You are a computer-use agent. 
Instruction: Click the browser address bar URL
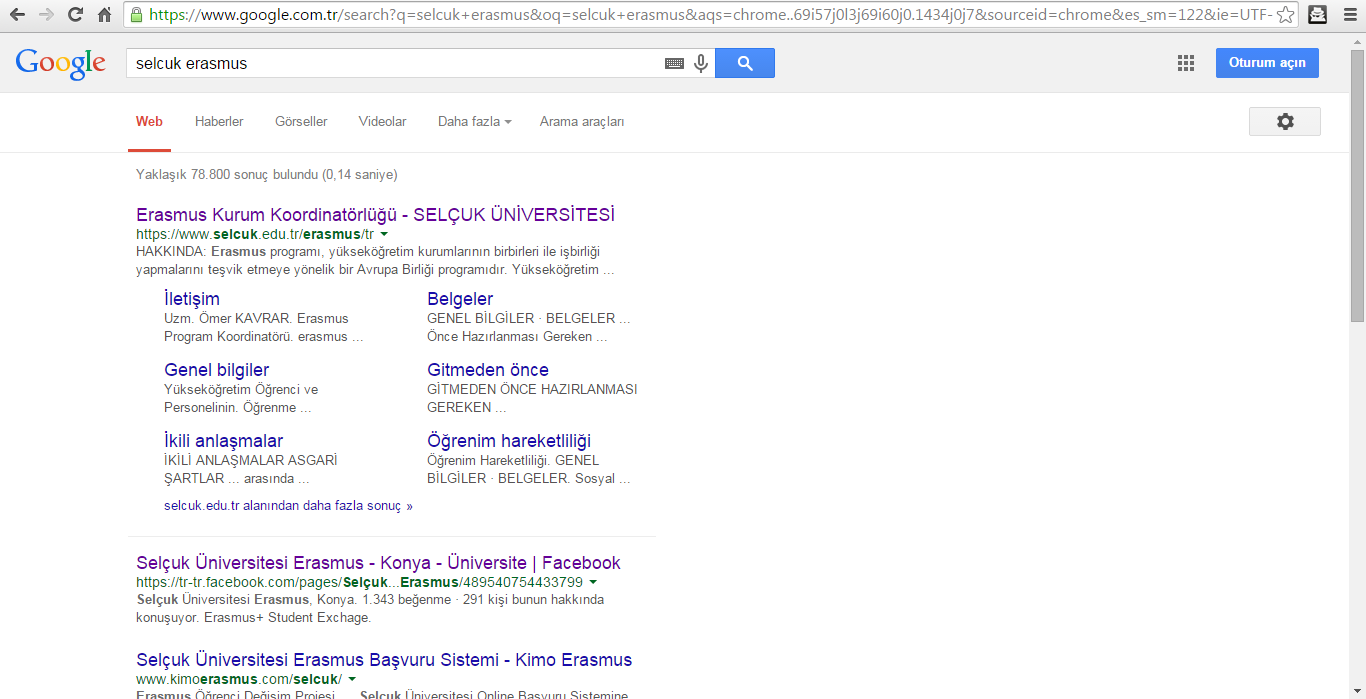coord(710,15)
